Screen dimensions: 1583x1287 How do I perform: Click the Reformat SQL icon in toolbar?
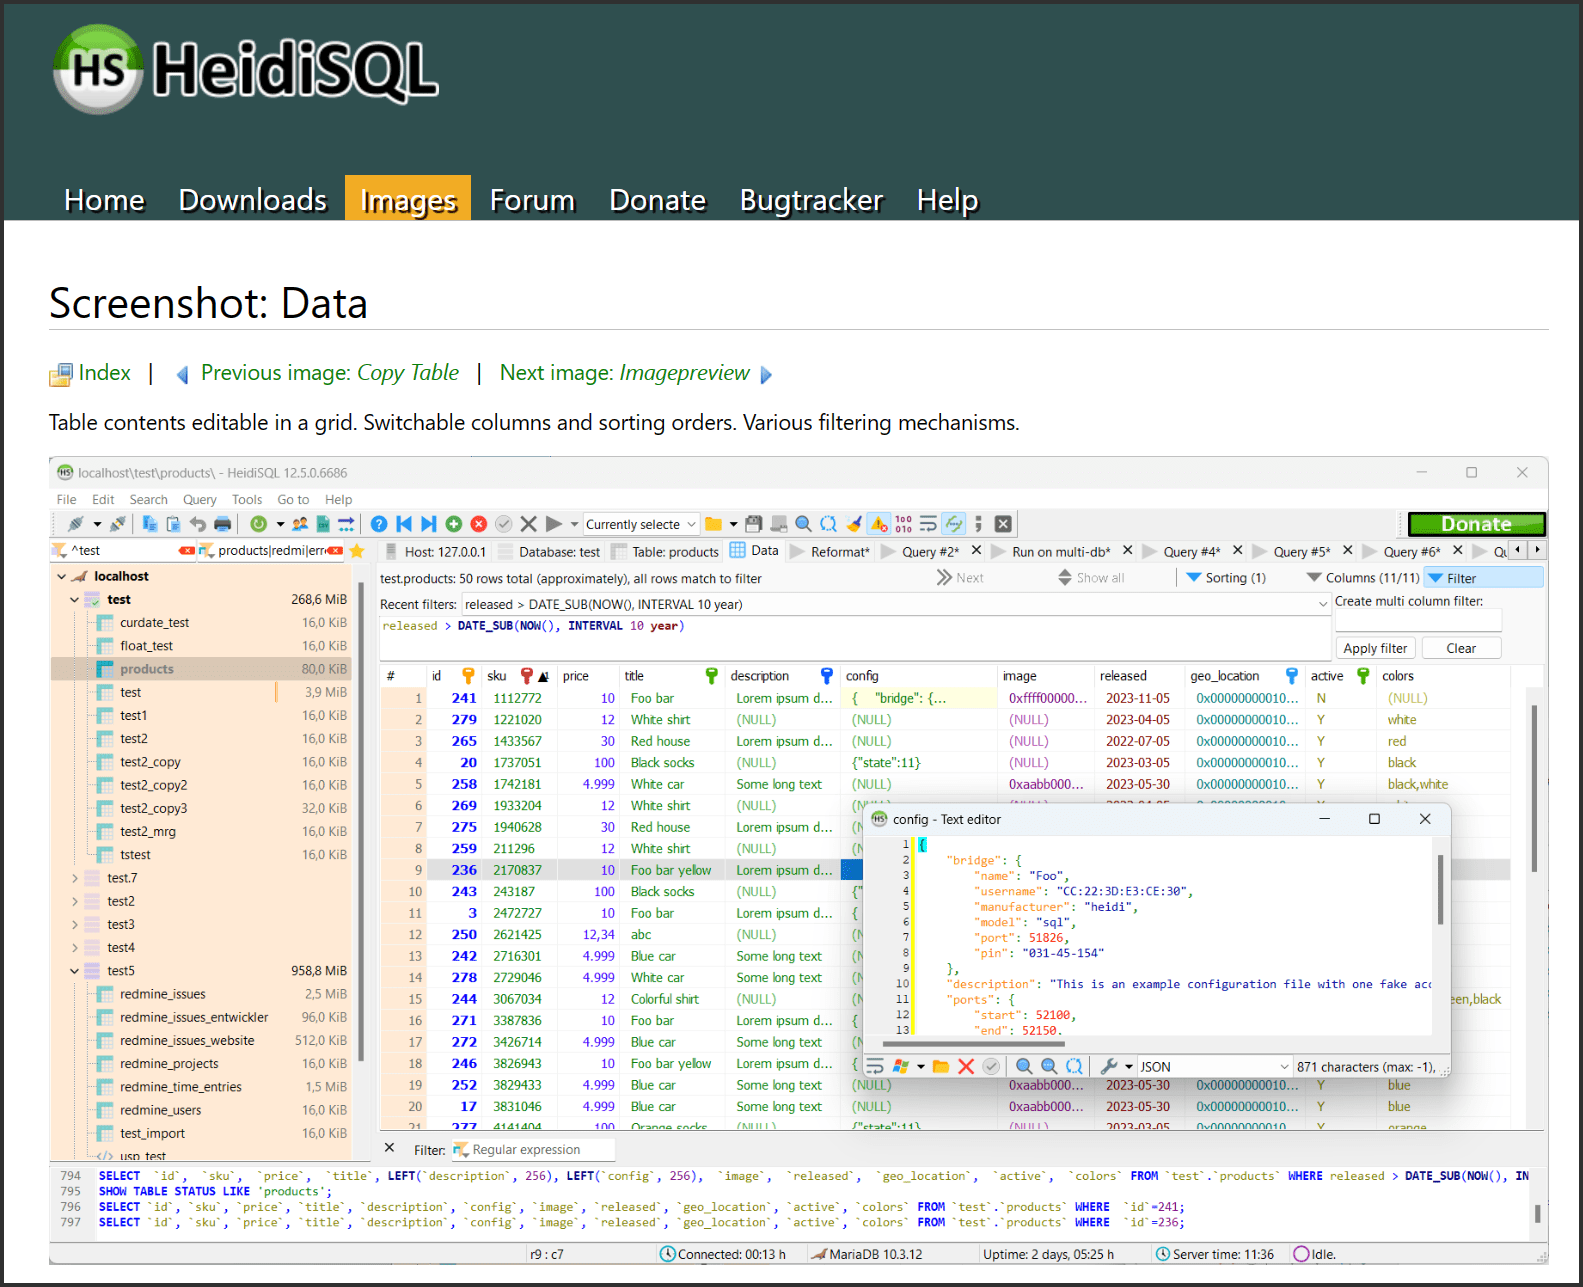(x=954, y=524)
